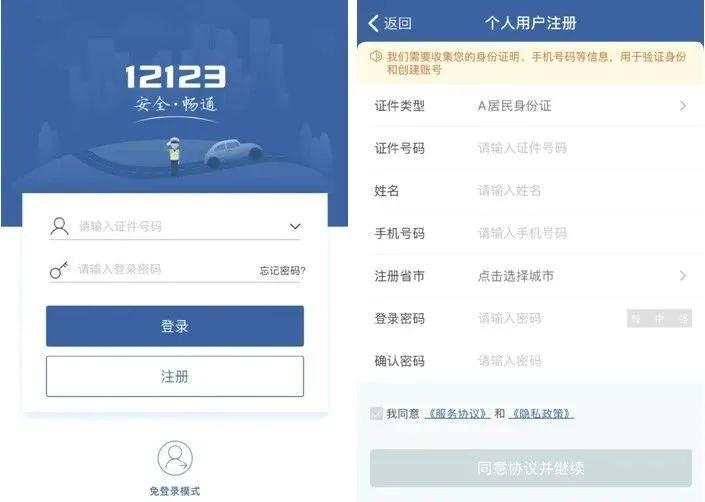Click the 同意协议并继续 button
This screenshot has height=502, width=705.
(x=531, y=468)
